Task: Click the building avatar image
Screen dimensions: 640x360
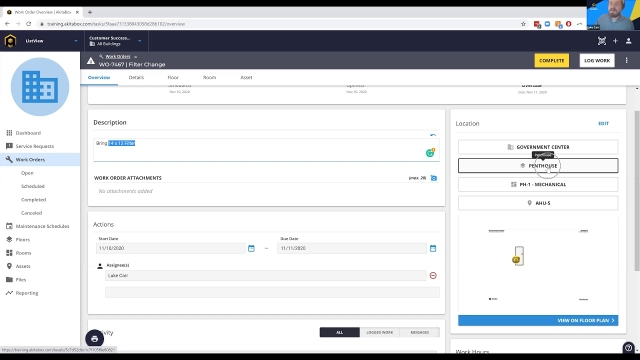Action: 40,87
